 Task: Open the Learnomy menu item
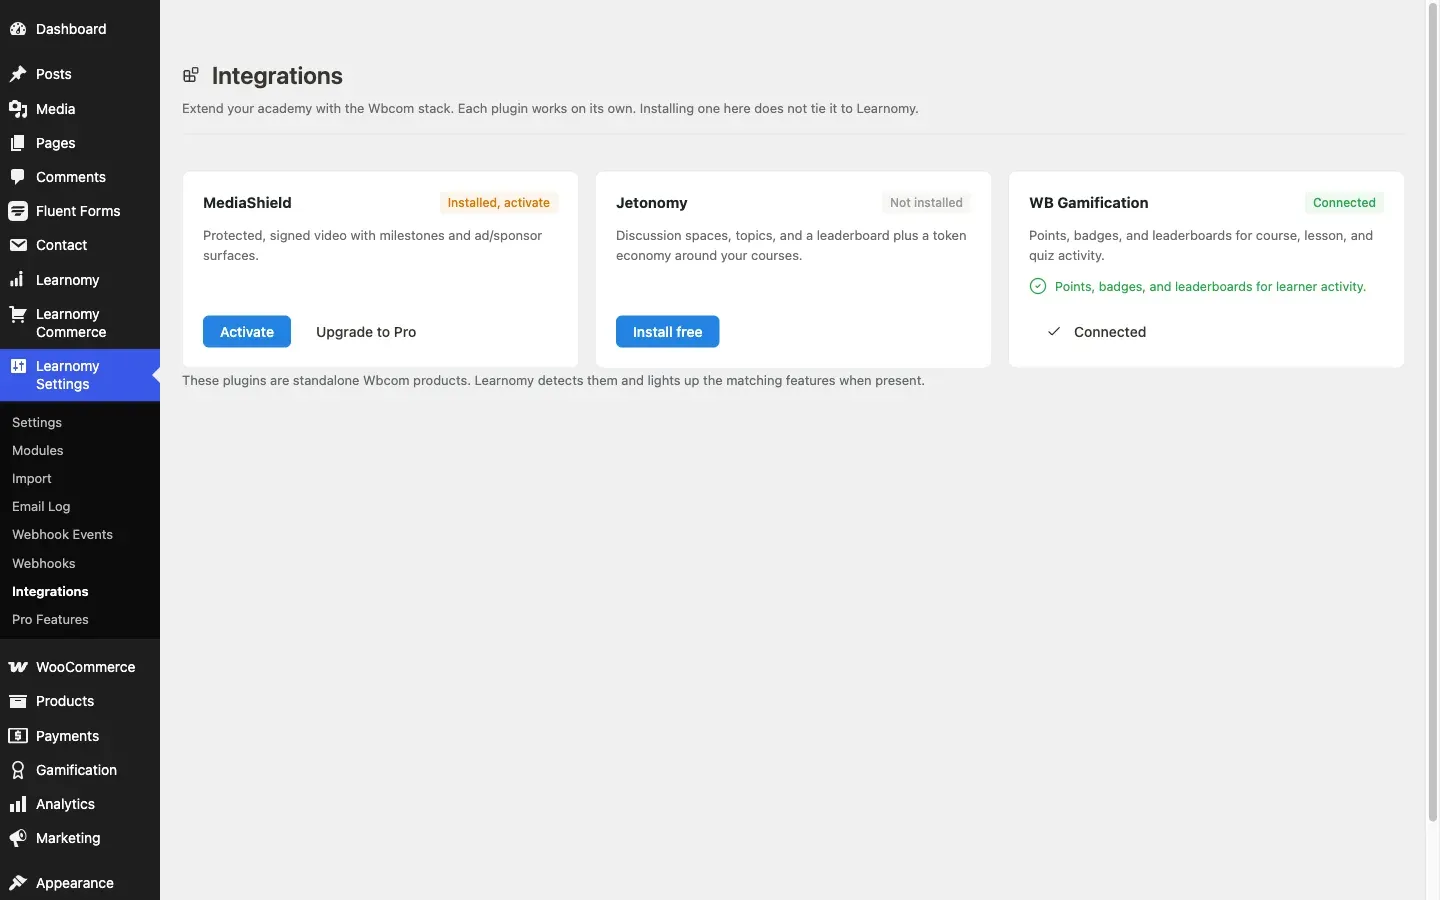[x=80, y=280]
